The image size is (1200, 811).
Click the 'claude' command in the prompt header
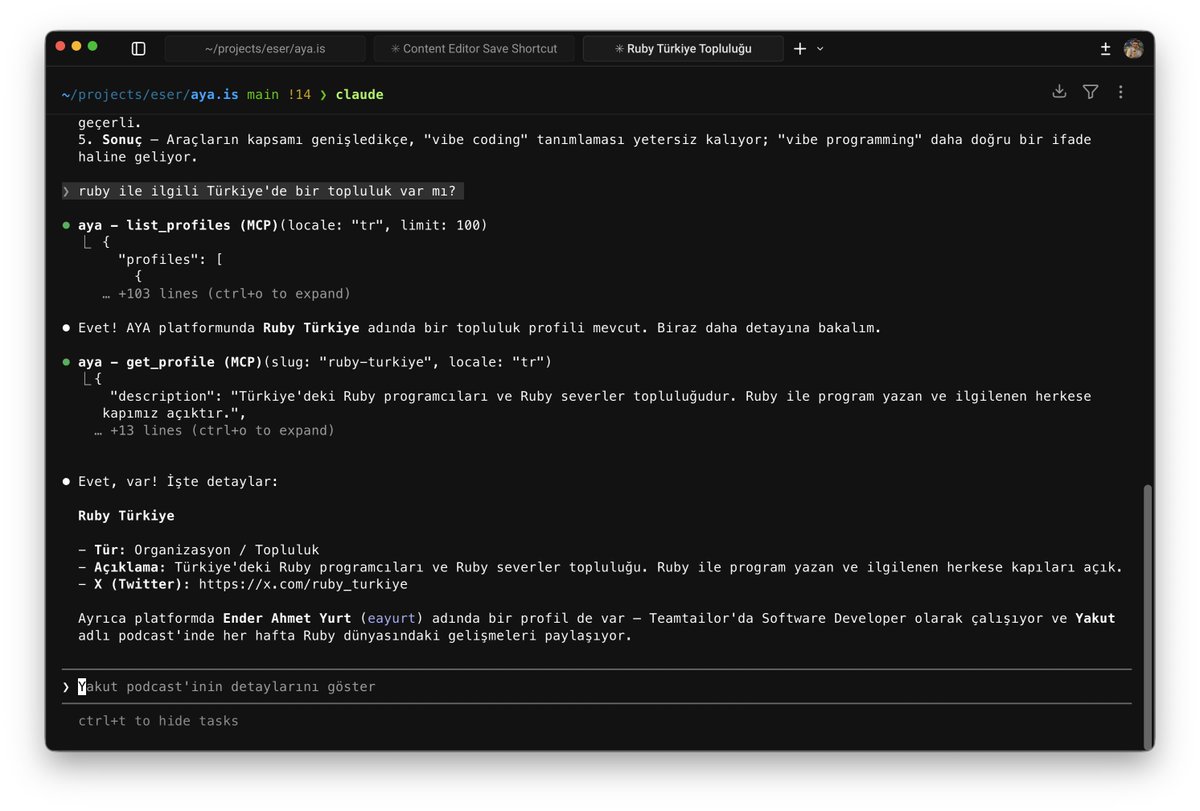(359, 94)
